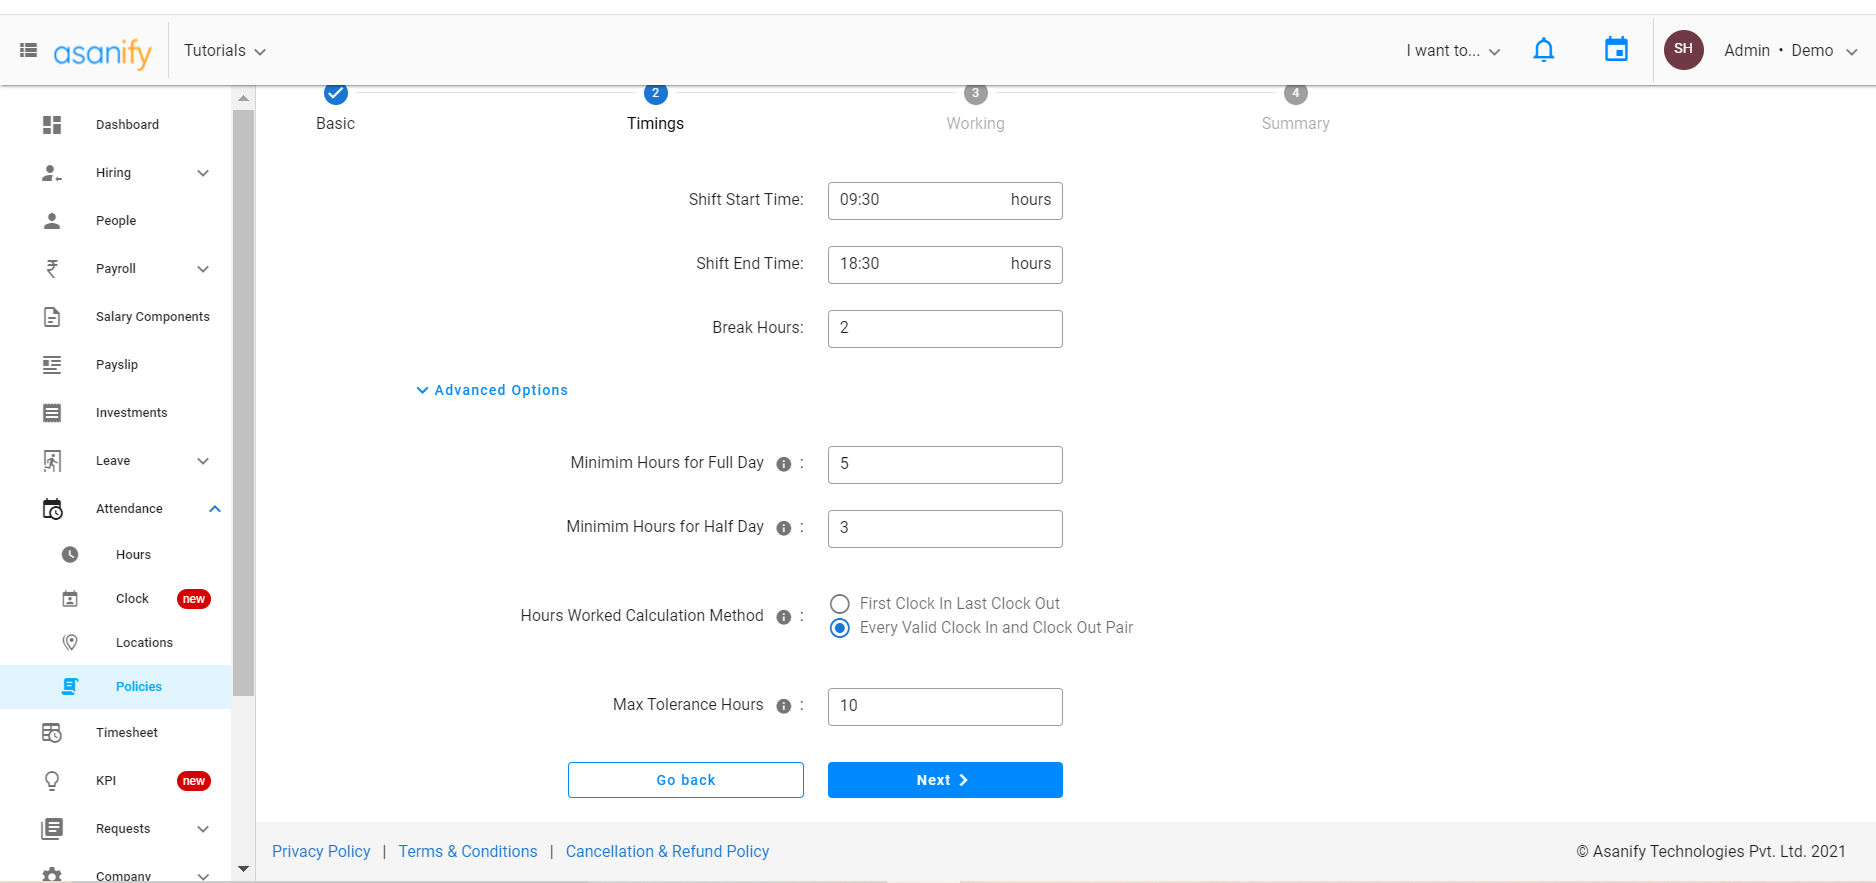Select Every Valid Clock In and Clock Out Pair

pos(840,628)
